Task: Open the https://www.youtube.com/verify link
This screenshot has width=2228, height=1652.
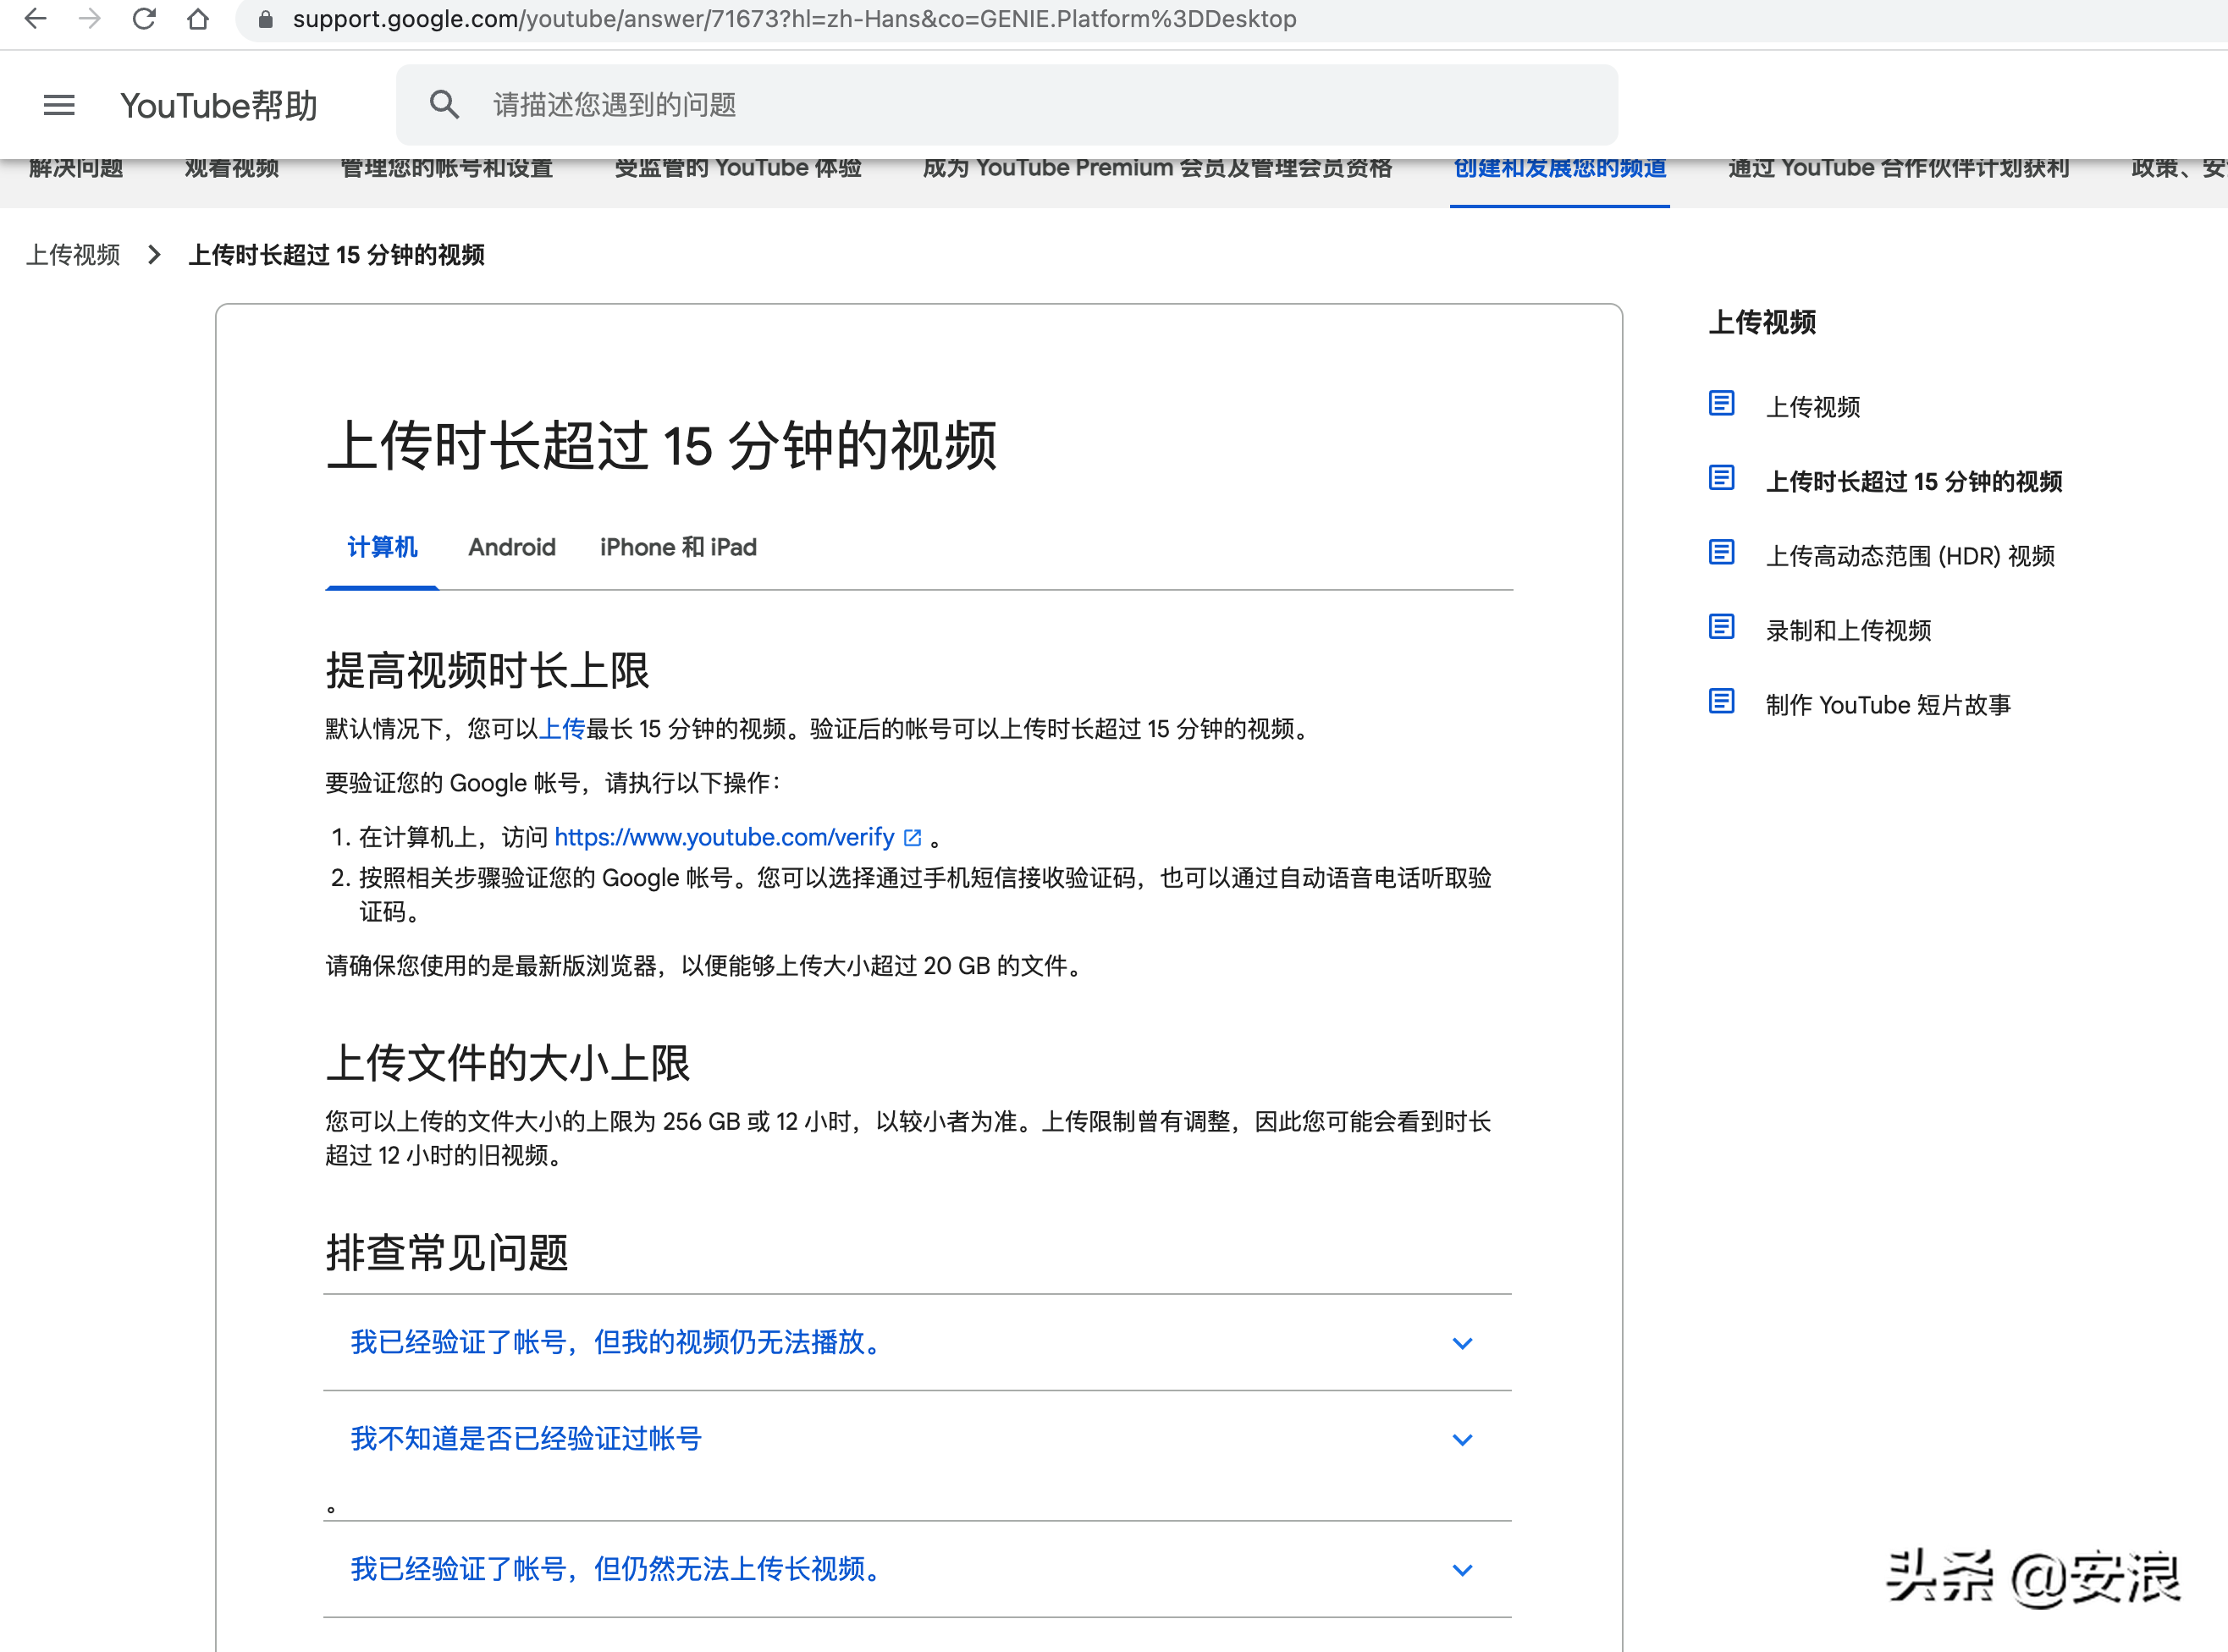Action: click(724, 837)
